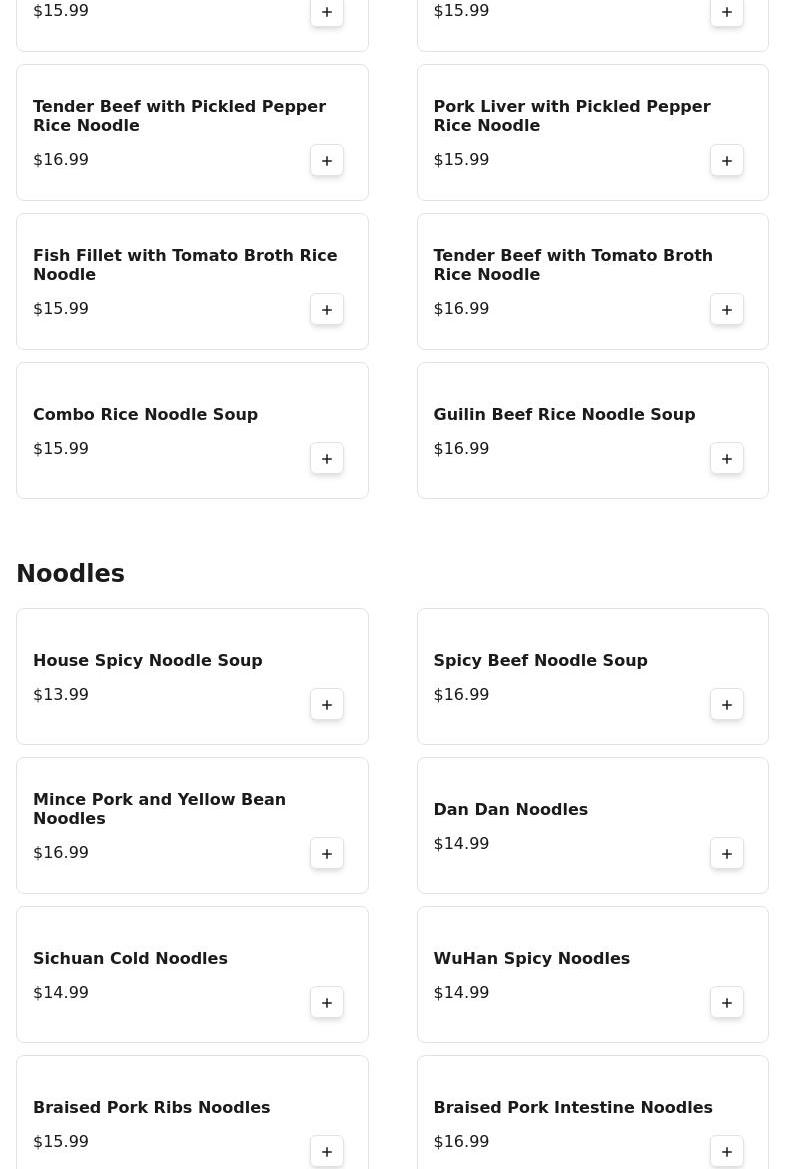This screenshot has width=785, height=1169.
Task: Add Guilin Beef Rice Noodle Soup to cart
Action: 727,459
